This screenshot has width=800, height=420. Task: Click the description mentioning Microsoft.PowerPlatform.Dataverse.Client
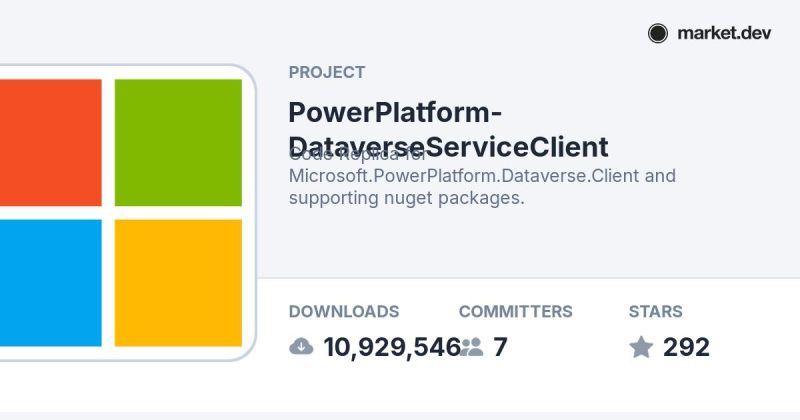482,176
